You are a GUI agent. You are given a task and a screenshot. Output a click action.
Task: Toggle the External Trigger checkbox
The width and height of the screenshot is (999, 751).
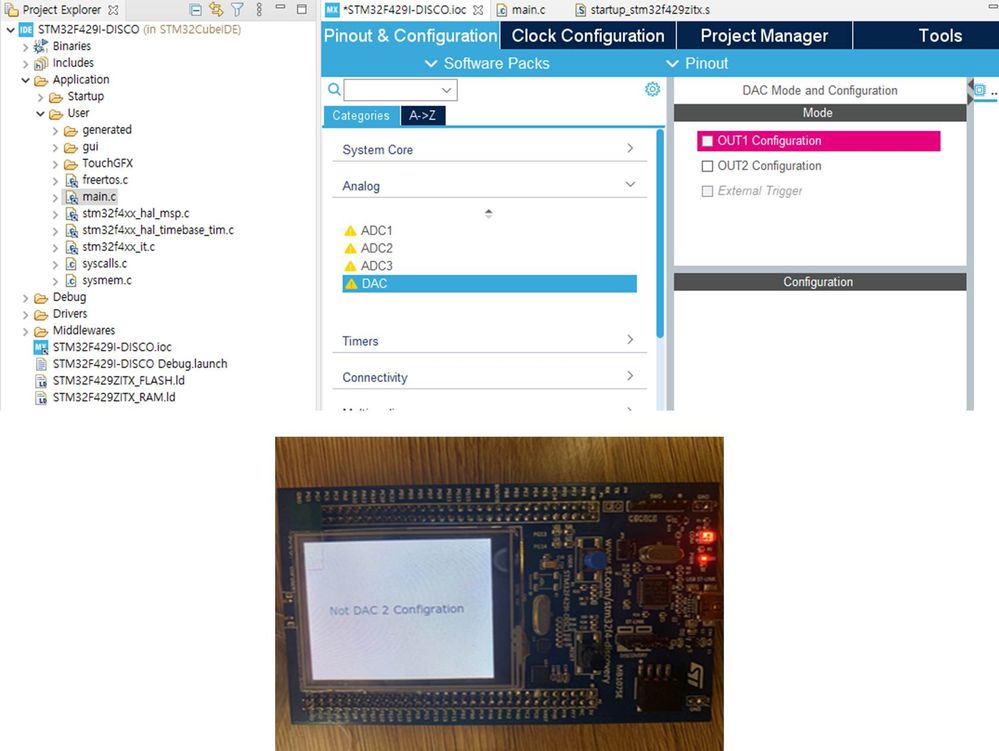(707, 191)
